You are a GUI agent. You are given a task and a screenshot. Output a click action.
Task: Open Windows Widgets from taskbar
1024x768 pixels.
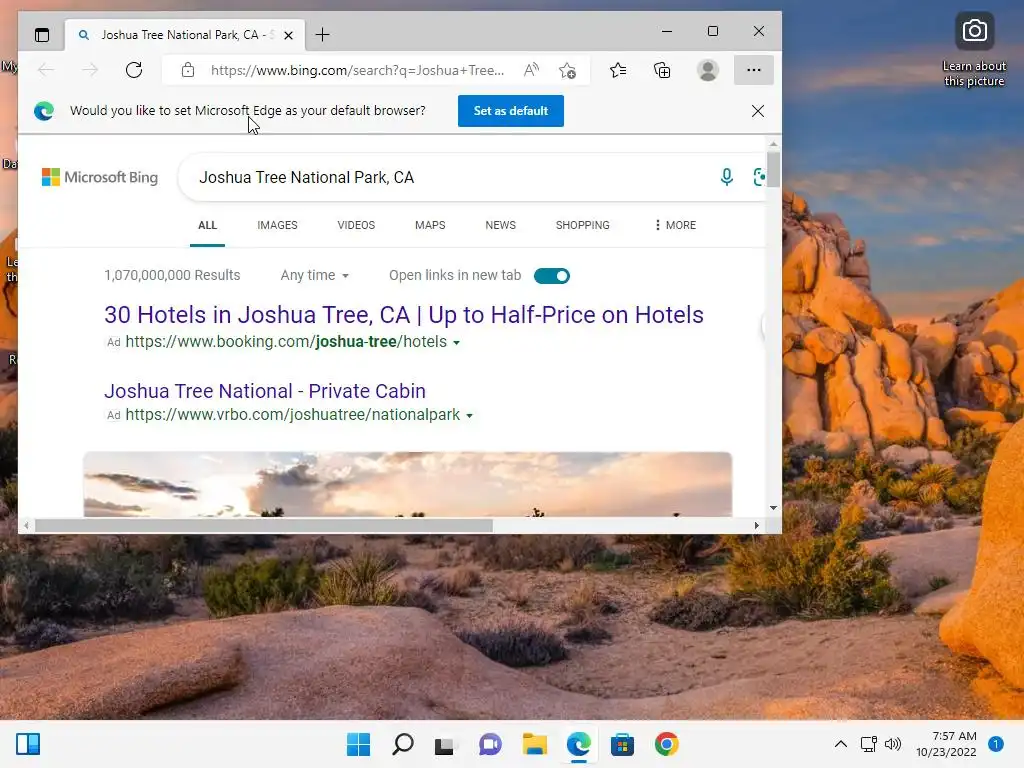point(28,744)
